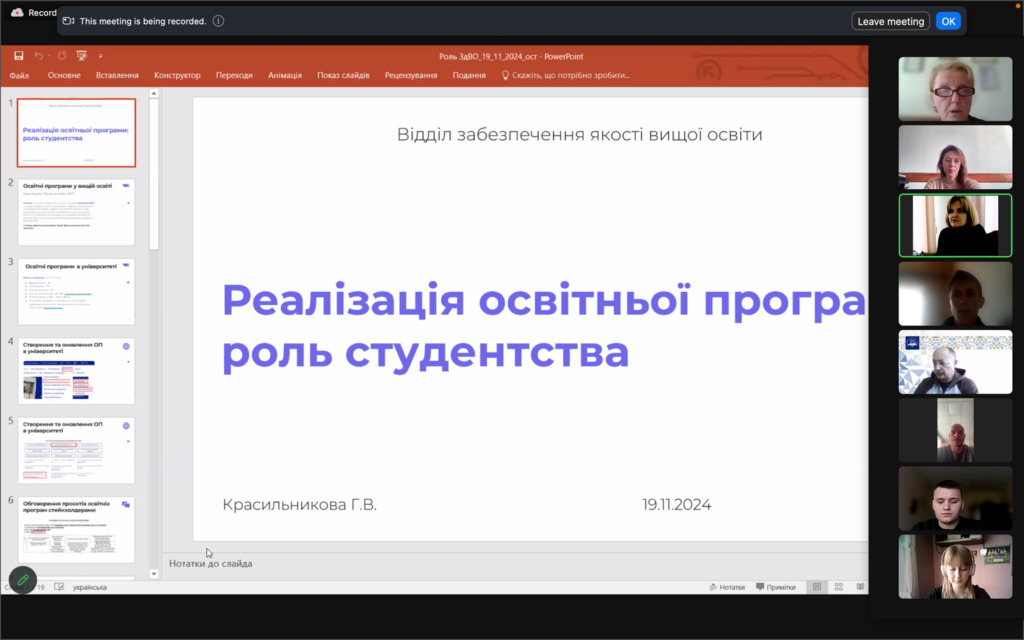The image size is (1024, 640).
Task: Click the spell check icon in status bar
Action: coord(58,587)
